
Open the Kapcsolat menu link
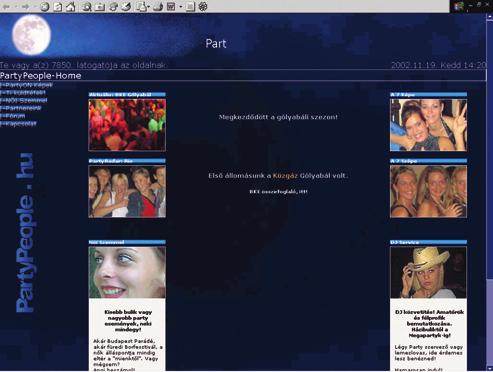point(18,123)
